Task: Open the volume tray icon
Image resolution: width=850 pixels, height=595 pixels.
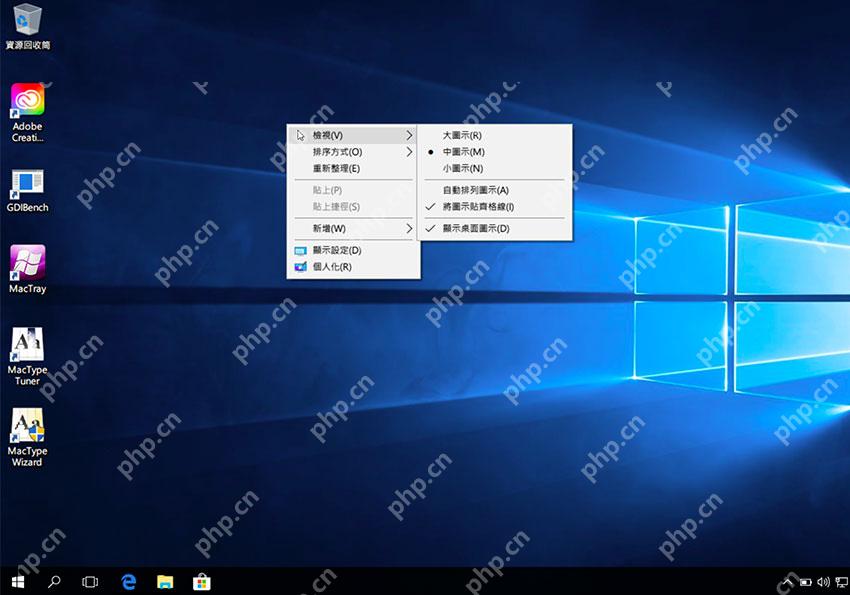Action: pyautogui.click(x=823, y=582)
